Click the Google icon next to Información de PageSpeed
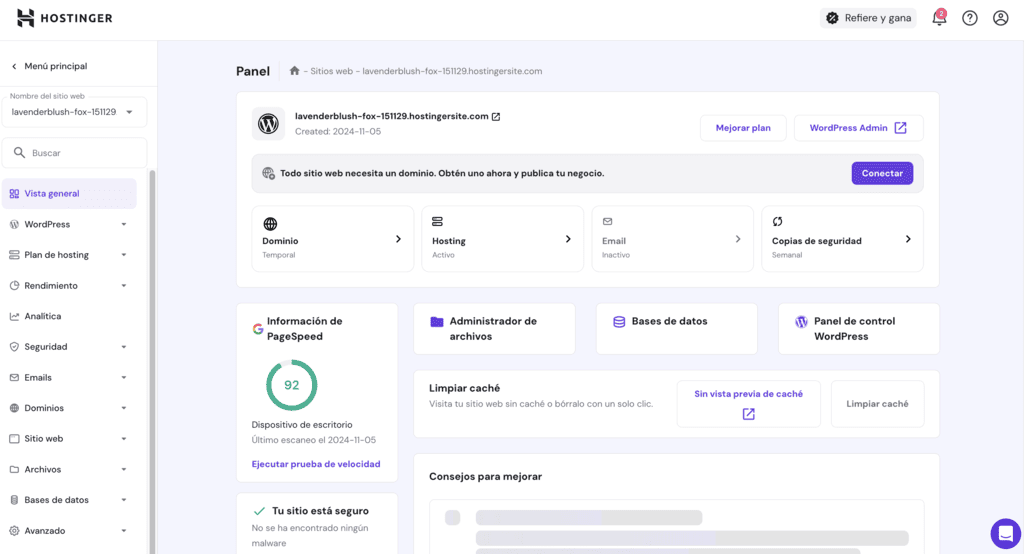 pos(258,329)
